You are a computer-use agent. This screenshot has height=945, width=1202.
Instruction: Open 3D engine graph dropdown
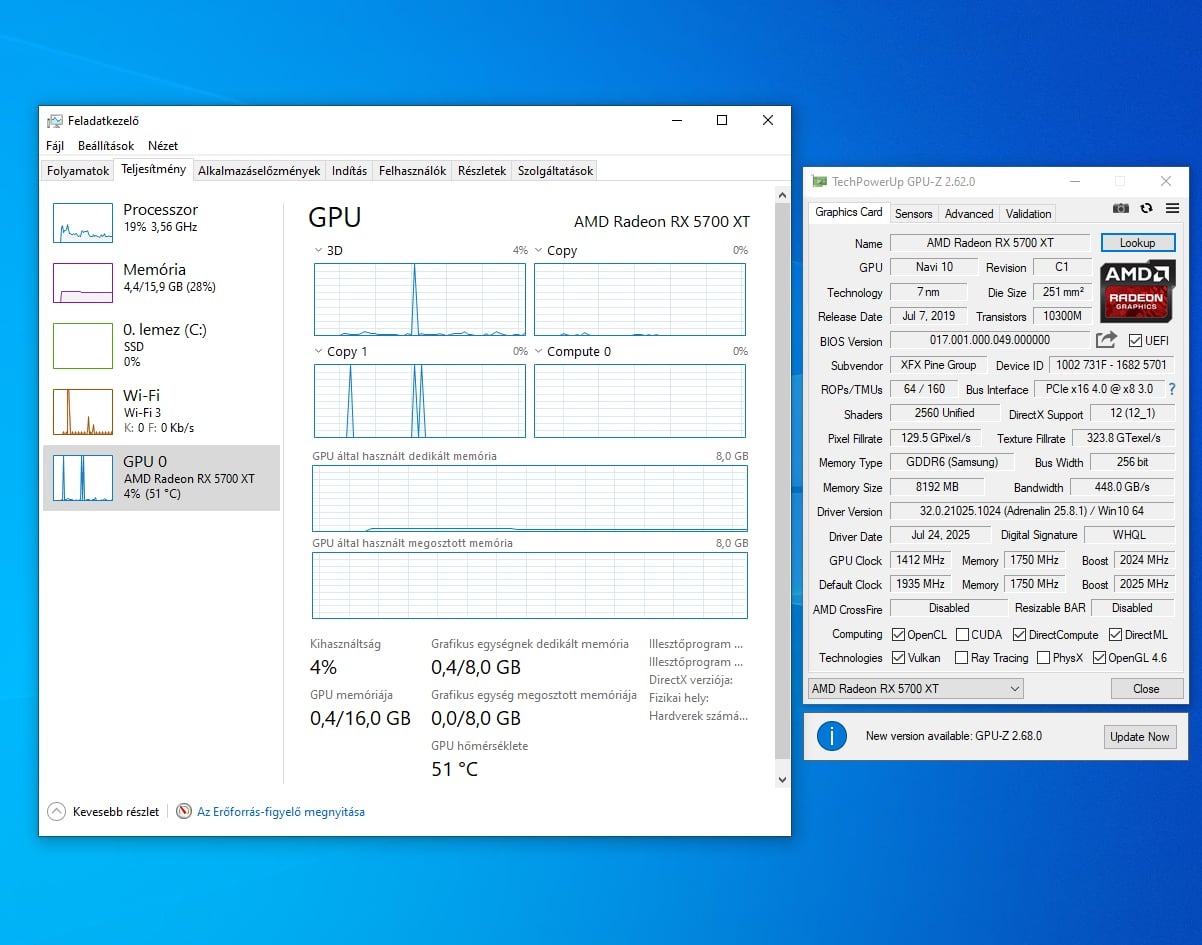click(319, 251)
